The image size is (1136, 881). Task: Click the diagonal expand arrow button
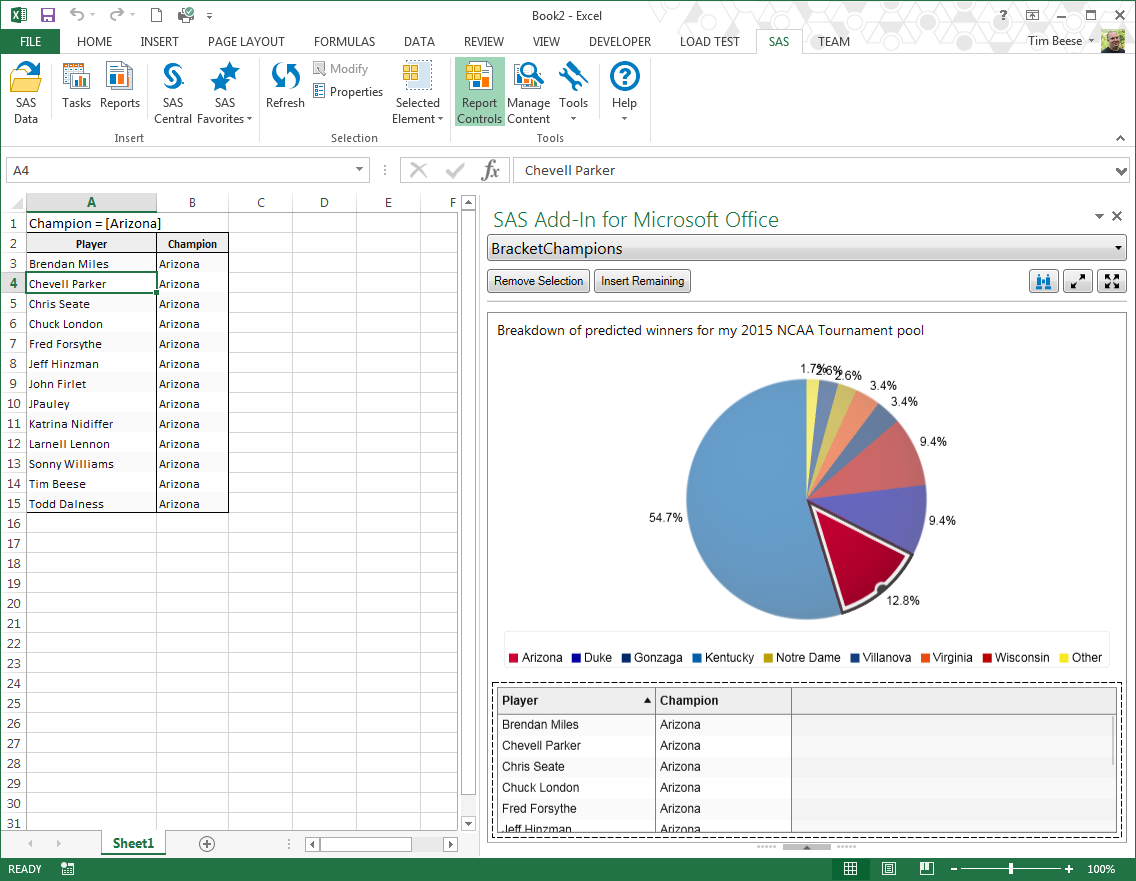coord(1077,281)
